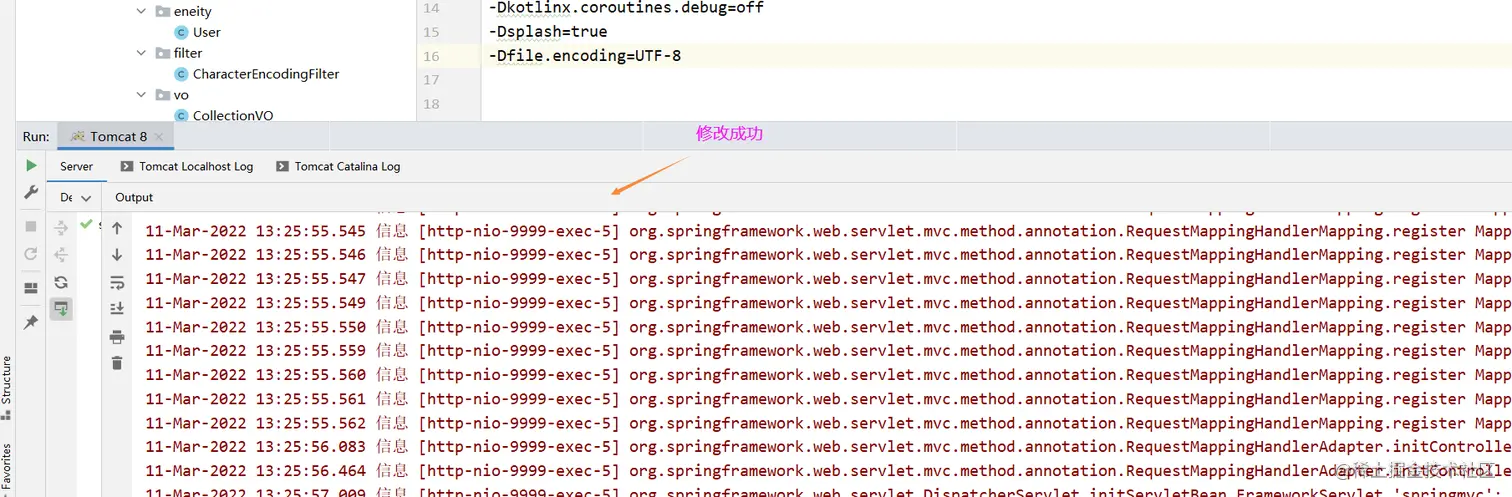This screenshot has width=1512, height=497.
Task: Click line number 17 in gutter
Action: (x=431, y=80)
